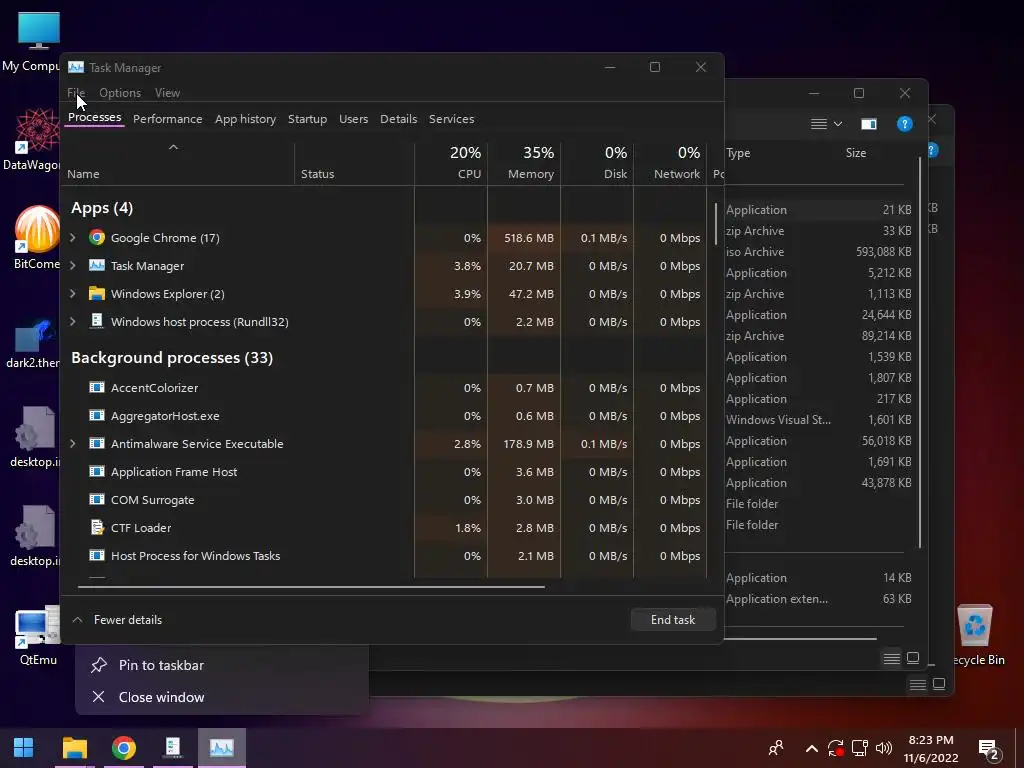Choose Close window in jump list
1024x768 pixels.
[222, 697]
